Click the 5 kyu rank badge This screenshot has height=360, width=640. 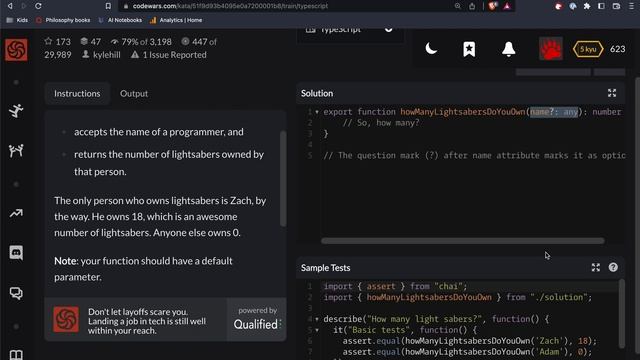588,49
